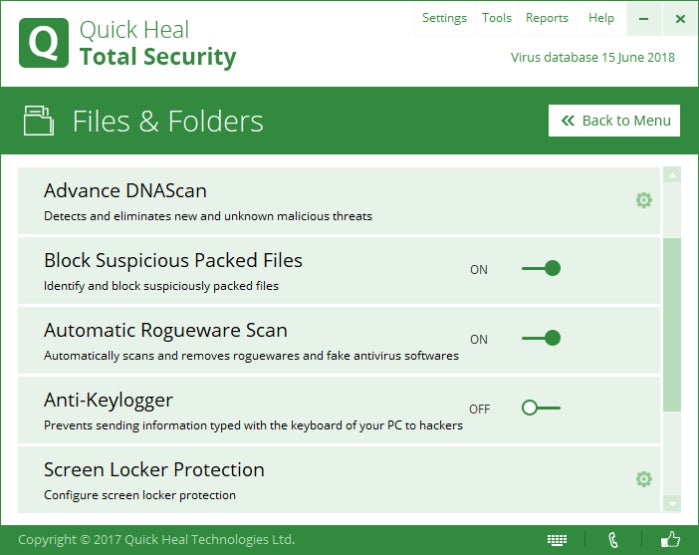Click the Anti-Keylogger OFF status label

coord(479,409)
